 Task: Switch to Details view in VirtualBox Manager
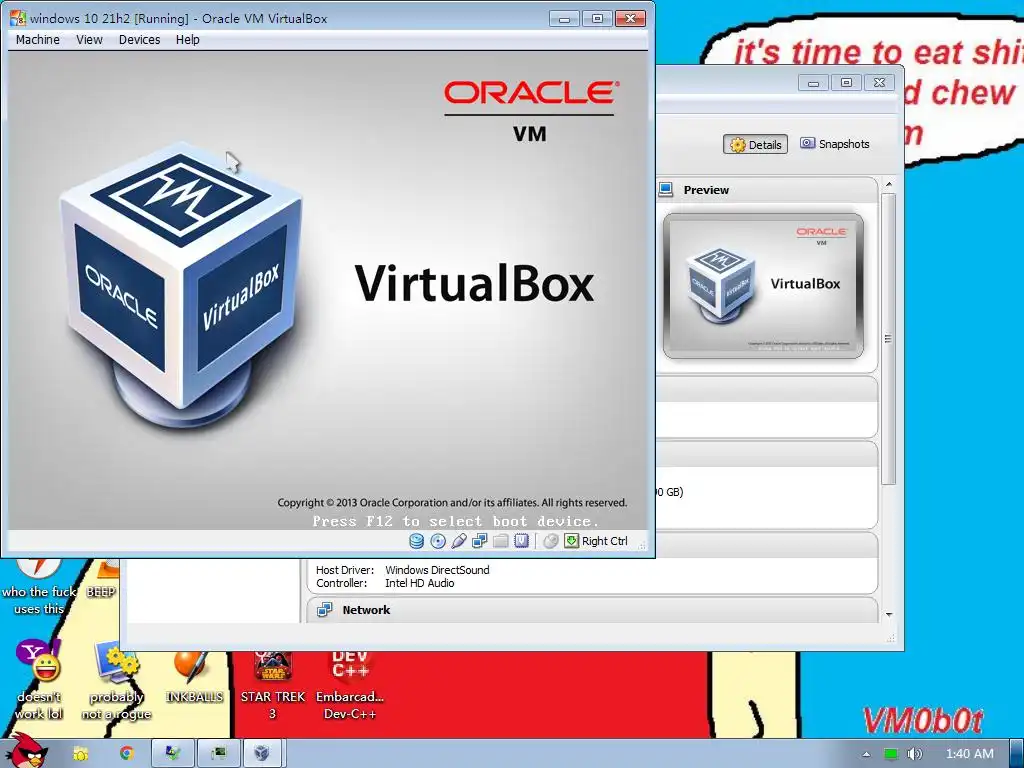coord(756,144)
